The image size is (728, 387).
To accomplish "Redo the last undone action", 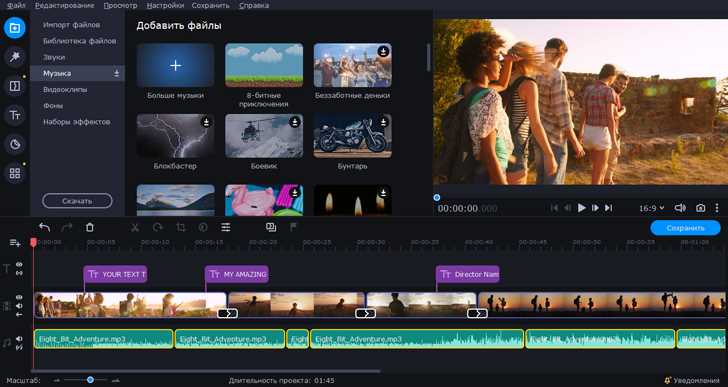I will pyautogui.click(x=67, y=227).
